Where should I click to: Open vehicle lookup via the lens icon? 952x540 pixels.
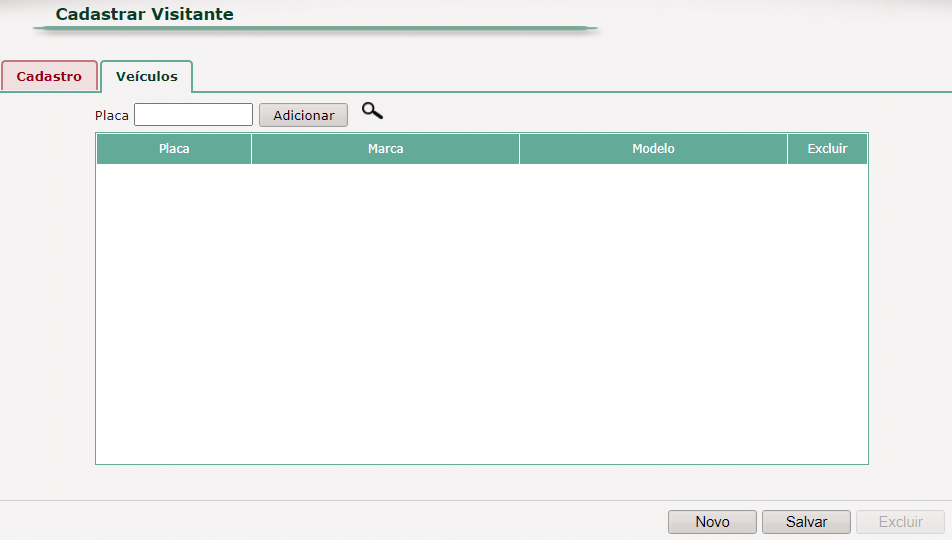pos(372,111)
